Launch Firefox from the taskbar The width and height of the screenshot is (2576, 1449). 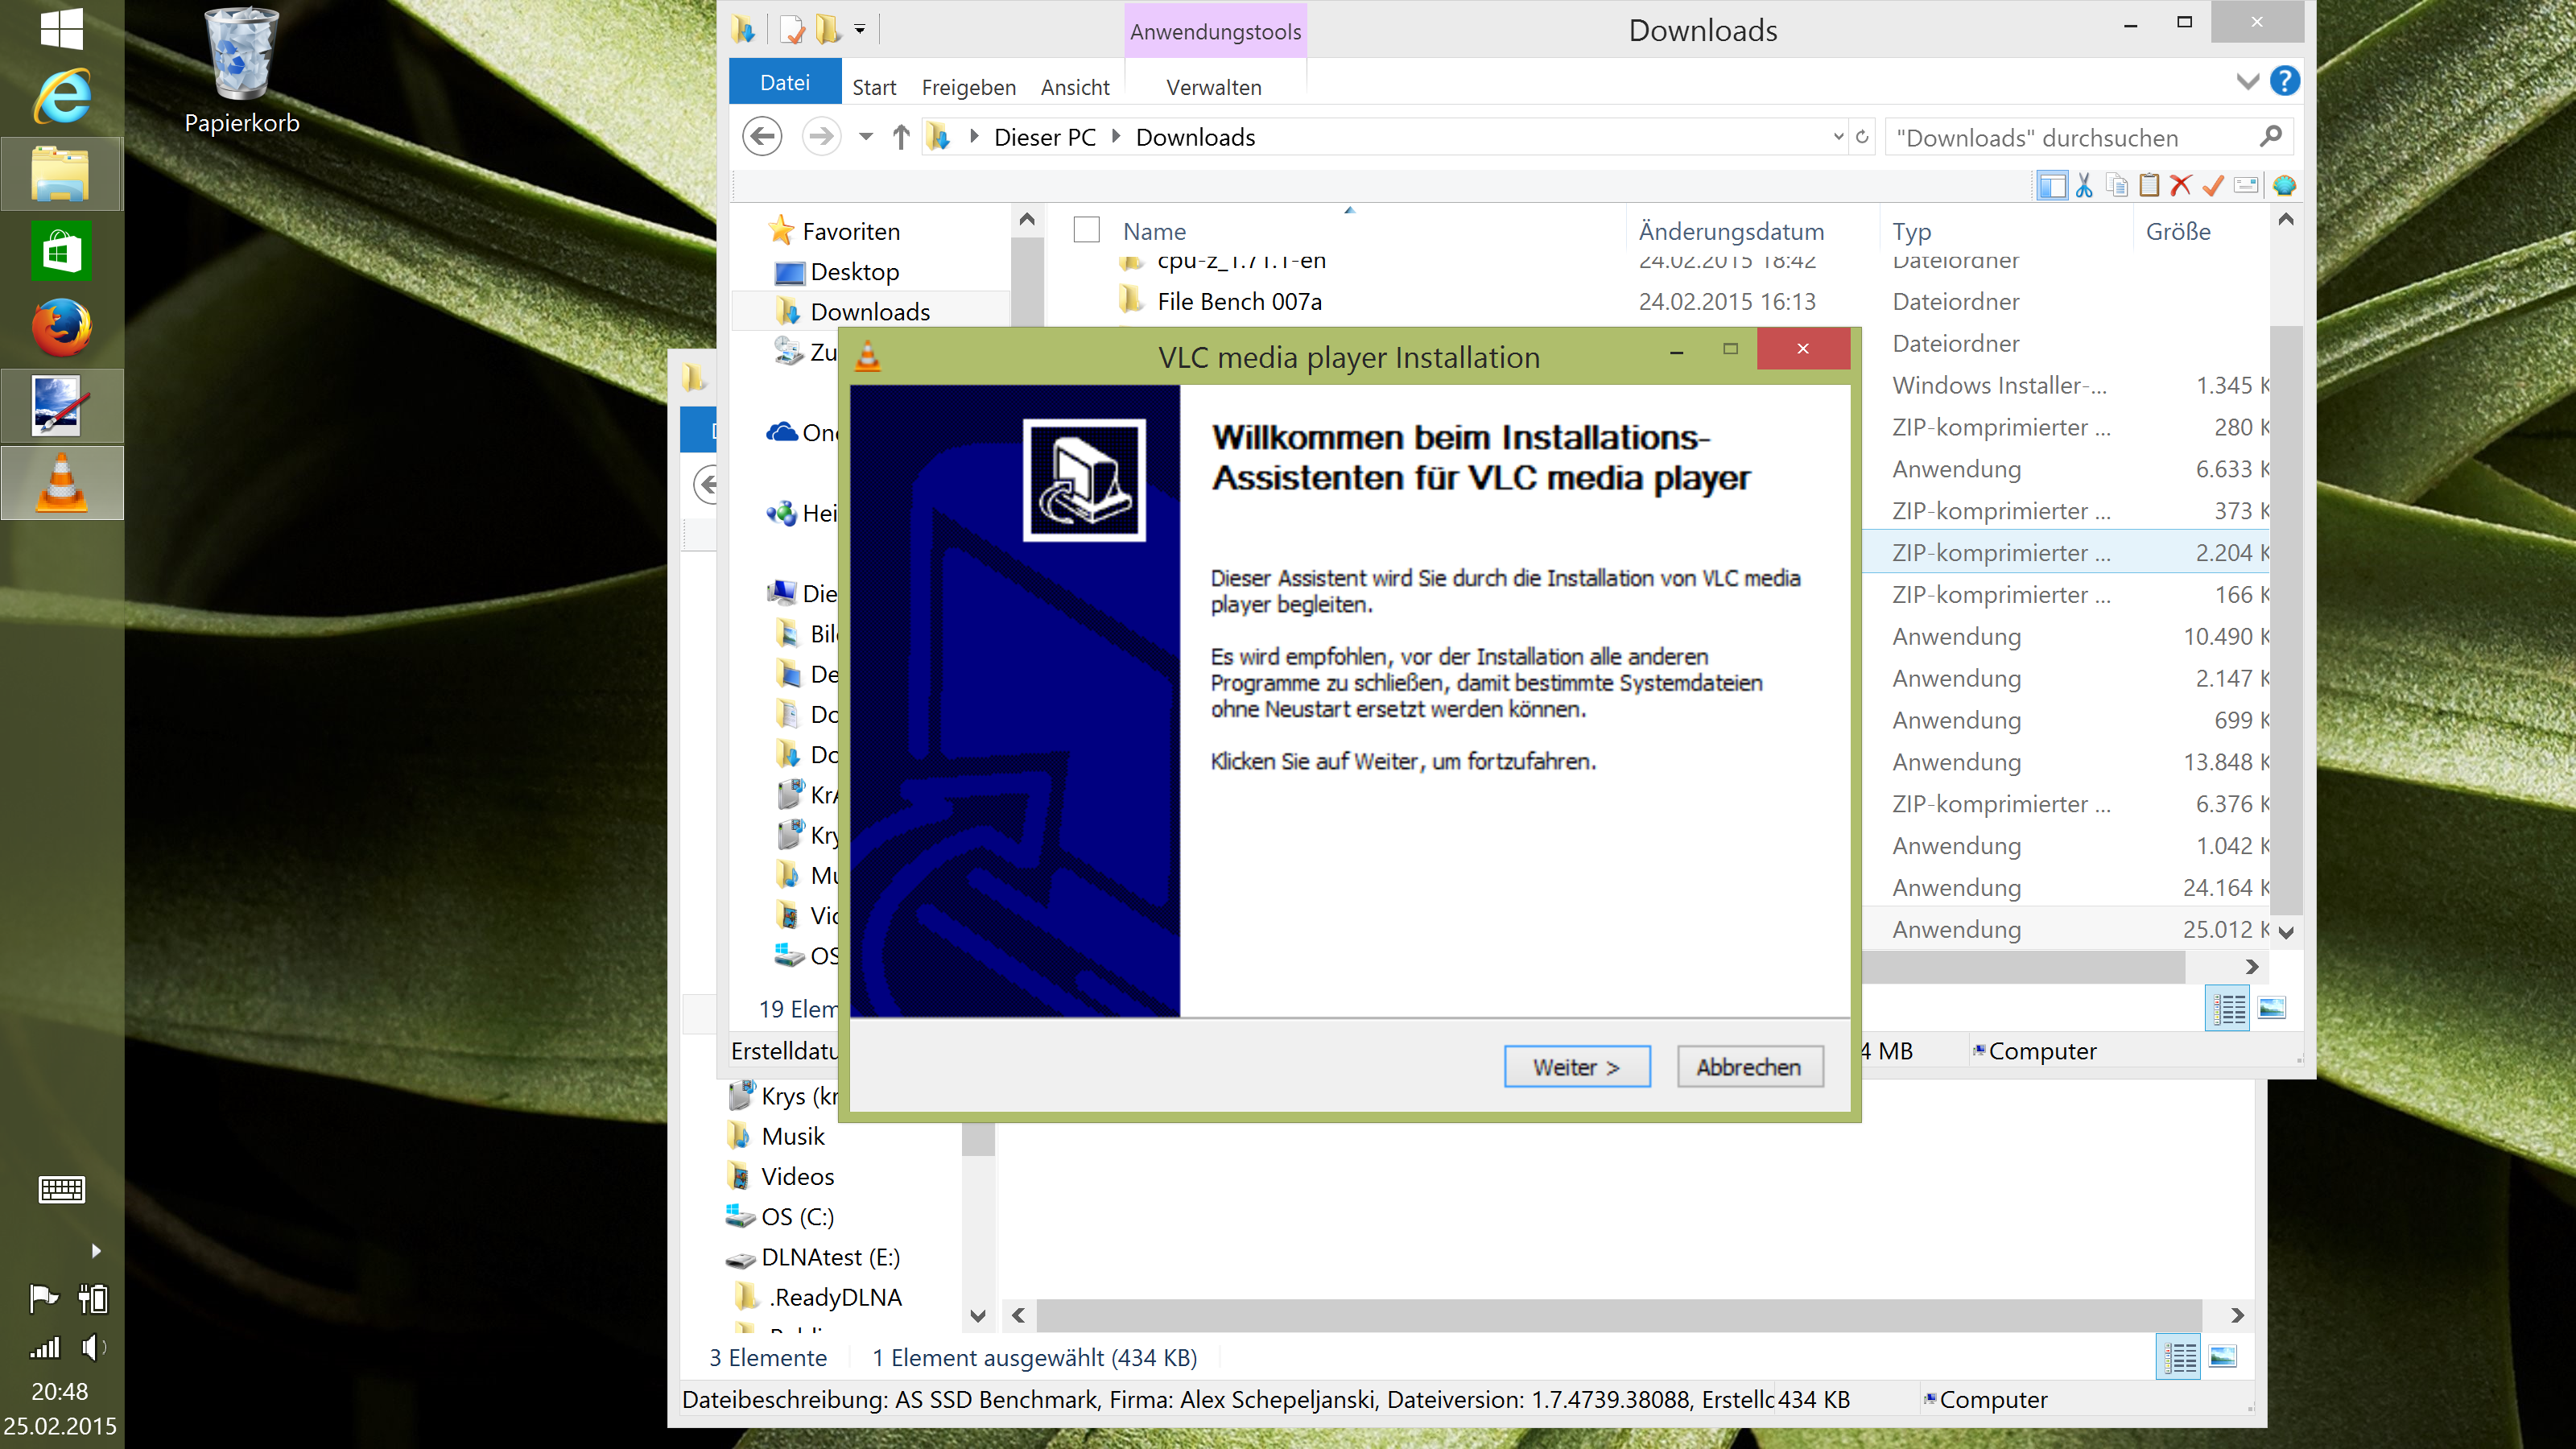pos(61,328)
